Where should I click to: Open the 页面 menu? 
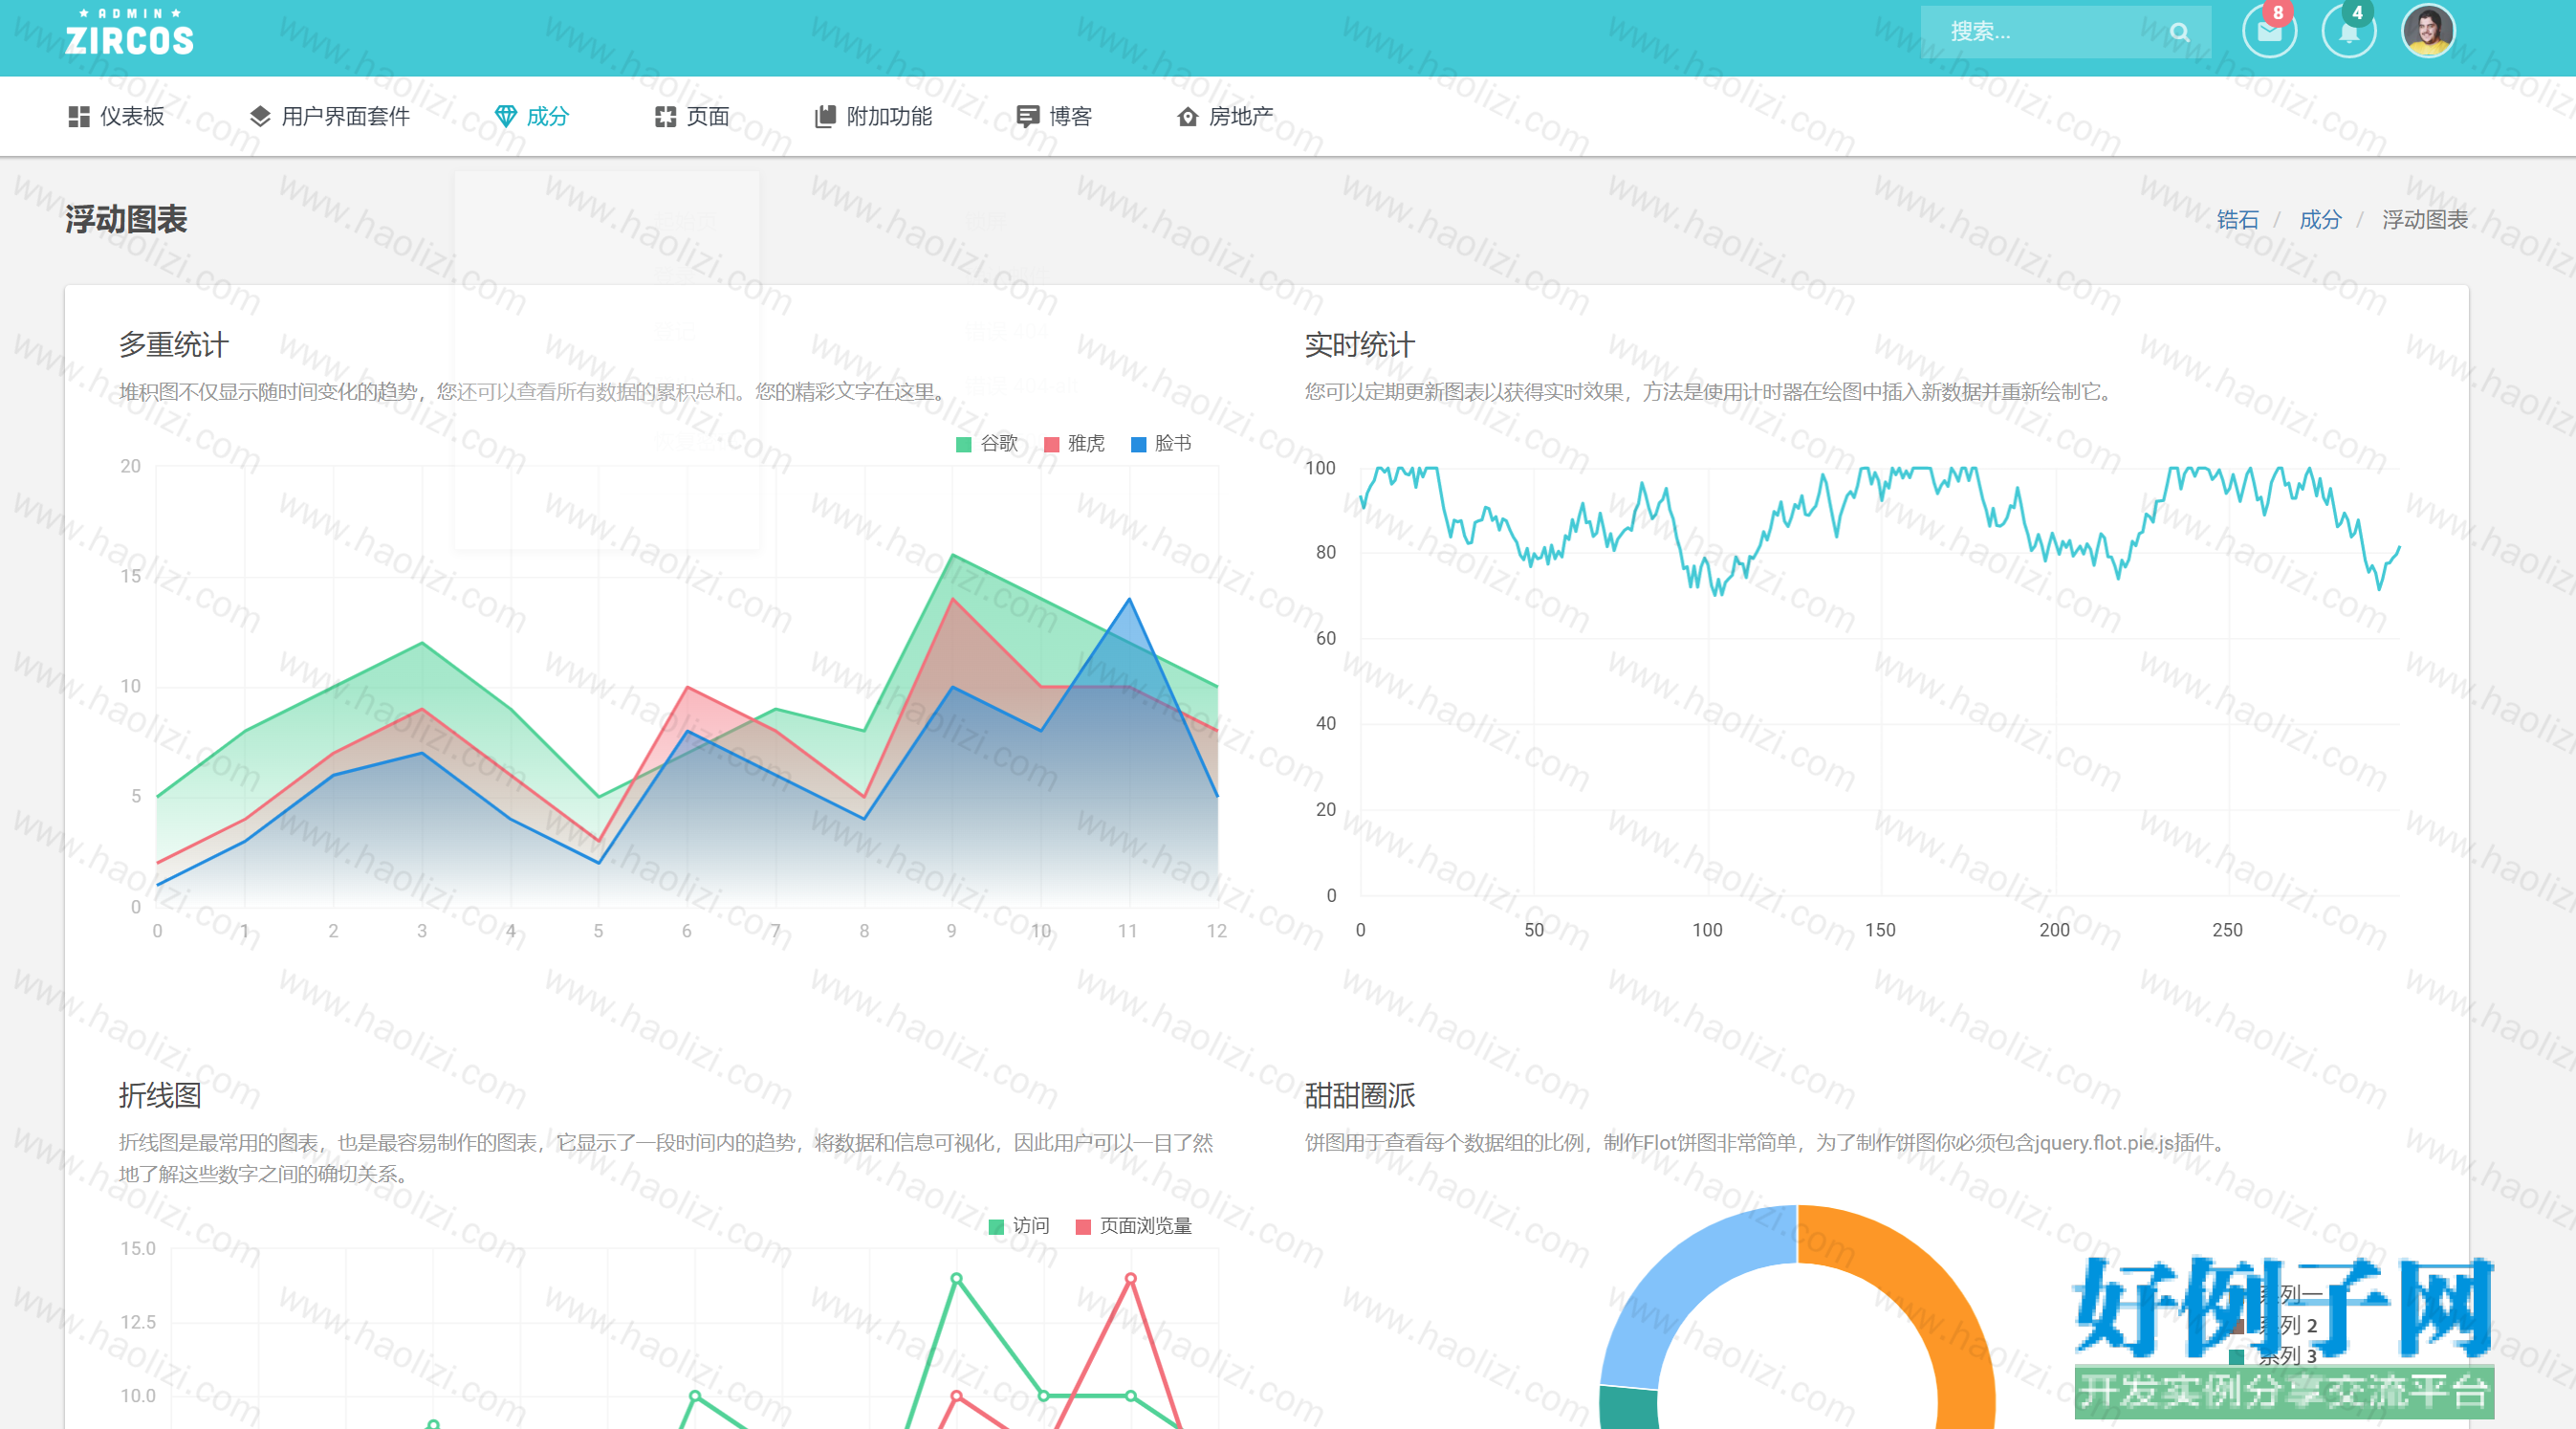[692, 117]
